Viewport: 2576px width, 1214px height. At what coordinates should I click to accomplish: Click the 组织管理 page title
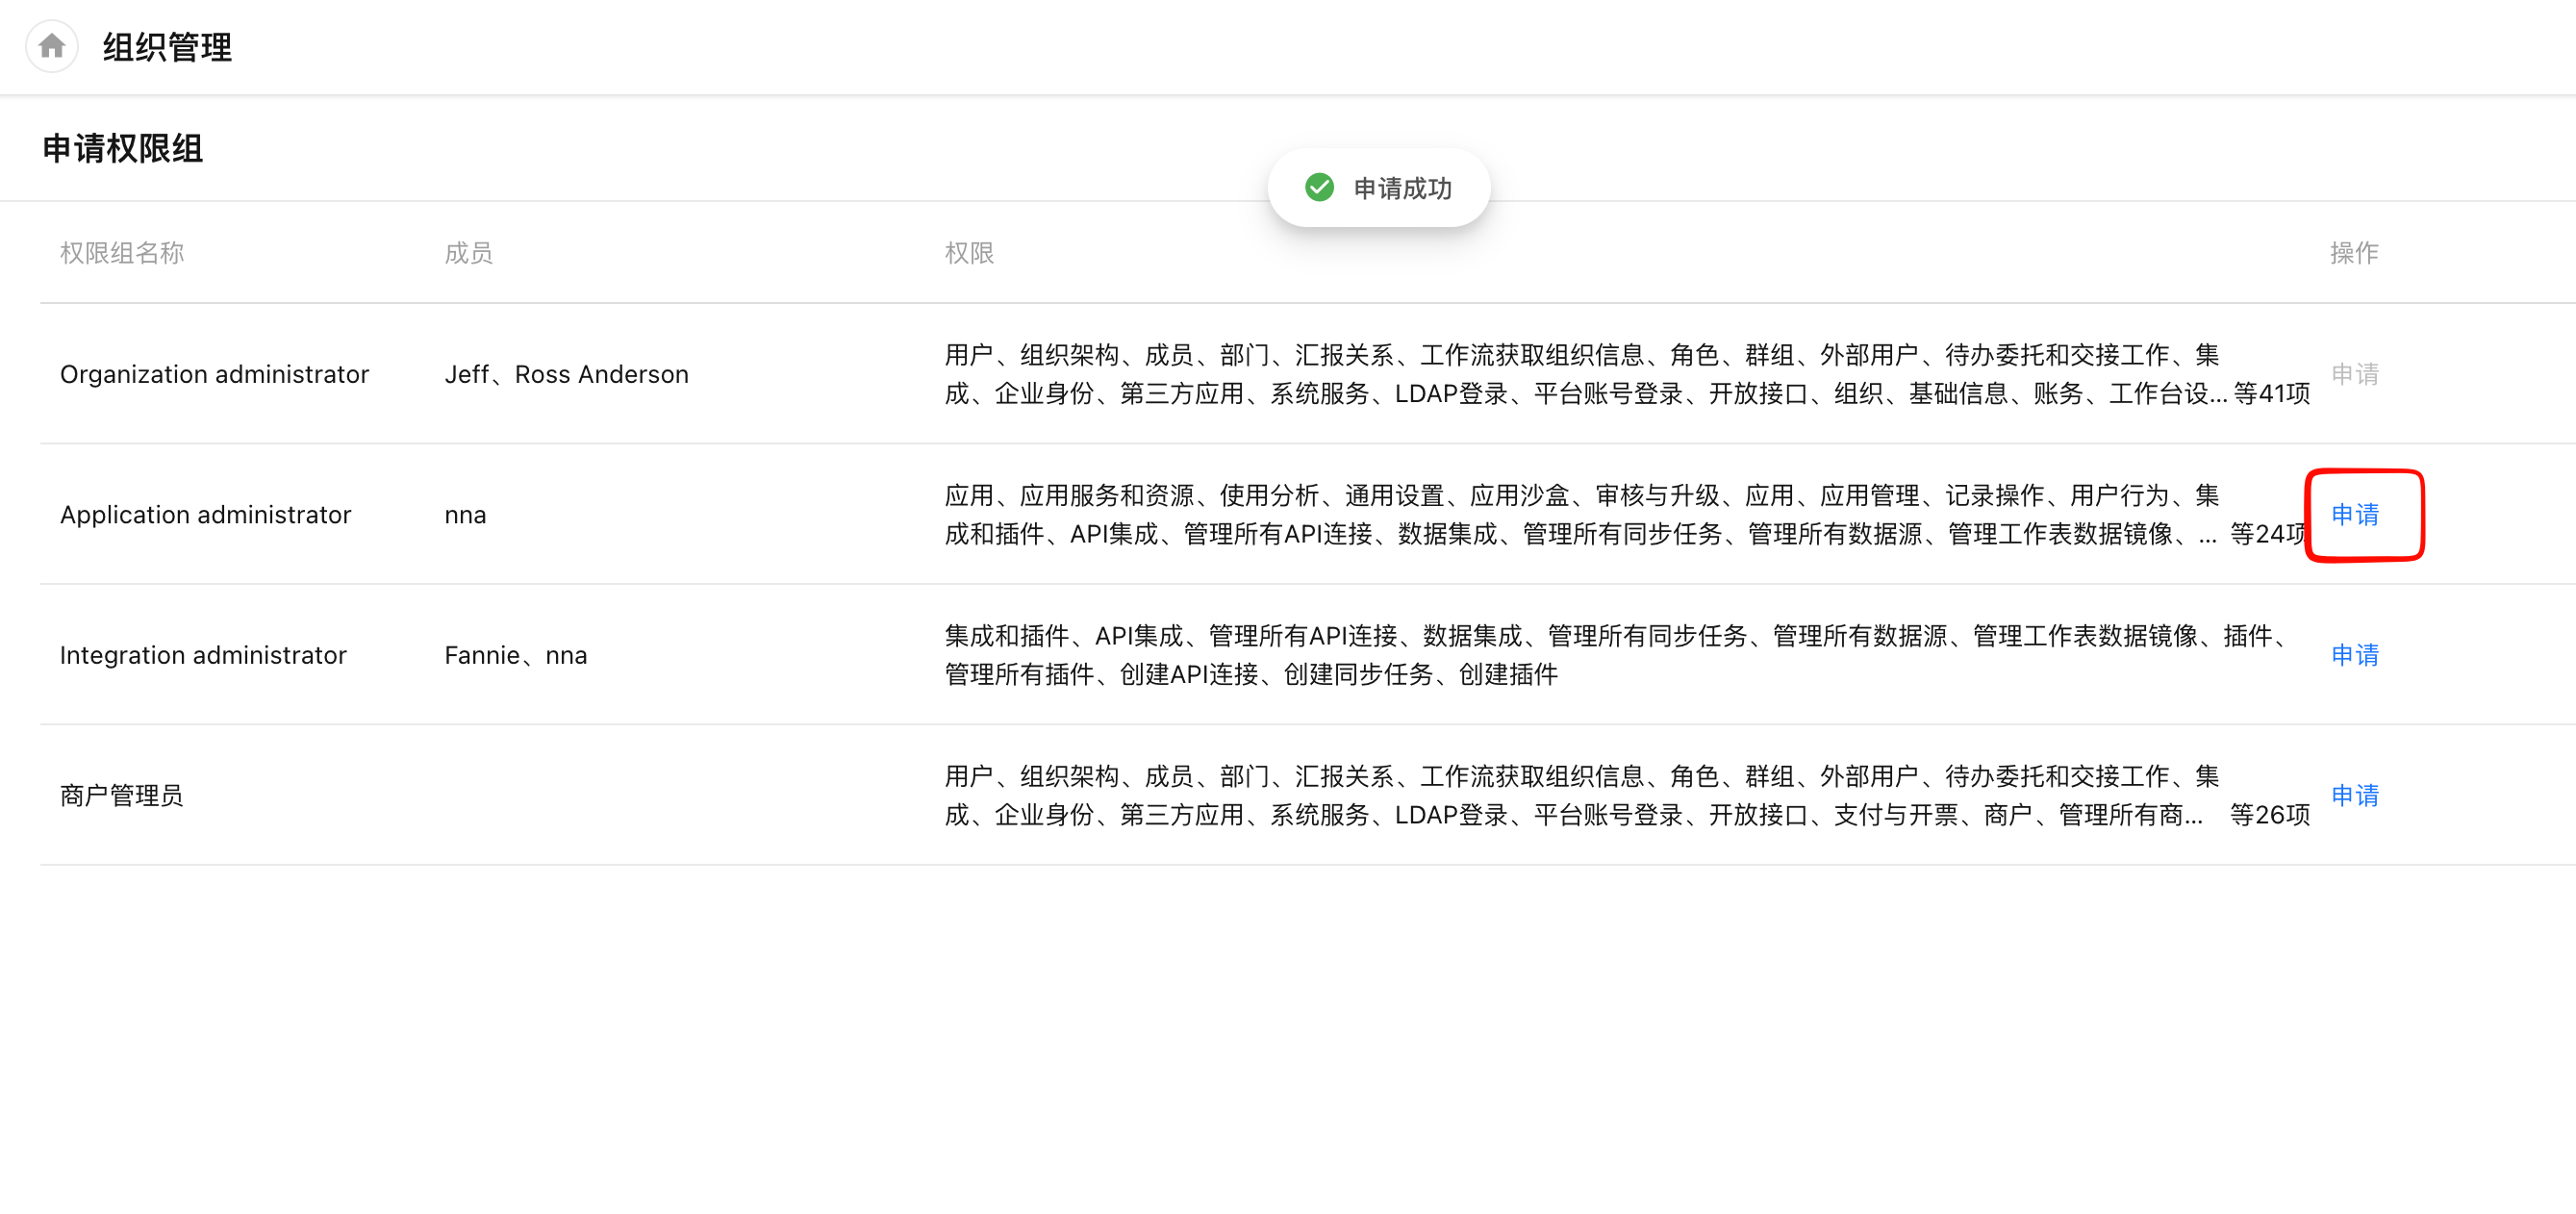[167, 47]
